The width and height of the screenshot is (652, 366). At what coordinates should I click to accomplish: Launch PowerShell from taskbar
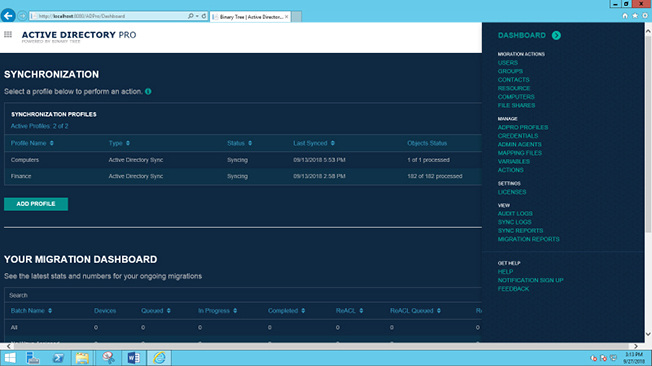58,358
